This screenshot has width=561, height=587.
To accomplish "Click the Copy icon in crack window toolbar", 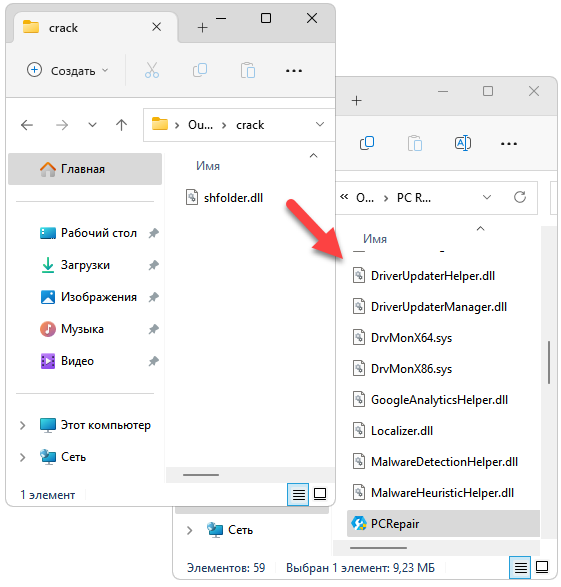I will tap(200, 70).
